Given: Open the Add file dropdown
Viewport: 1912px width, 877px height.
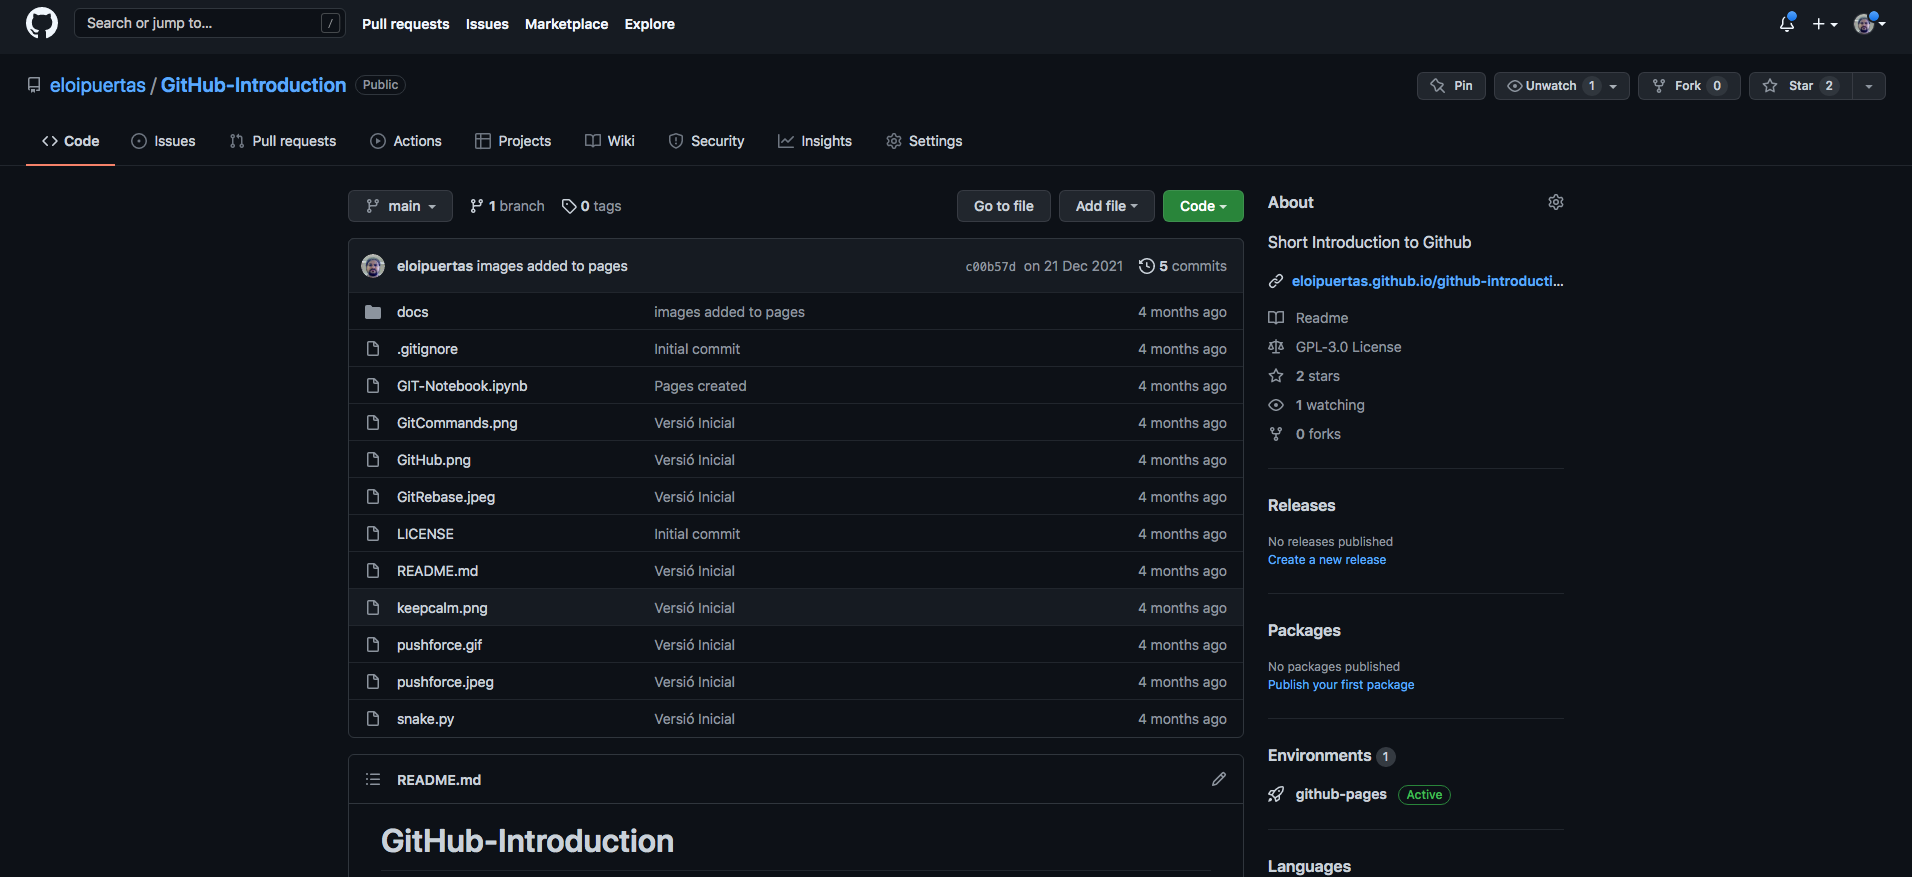Looking at the screenshot, I should tap(1106, 206).
